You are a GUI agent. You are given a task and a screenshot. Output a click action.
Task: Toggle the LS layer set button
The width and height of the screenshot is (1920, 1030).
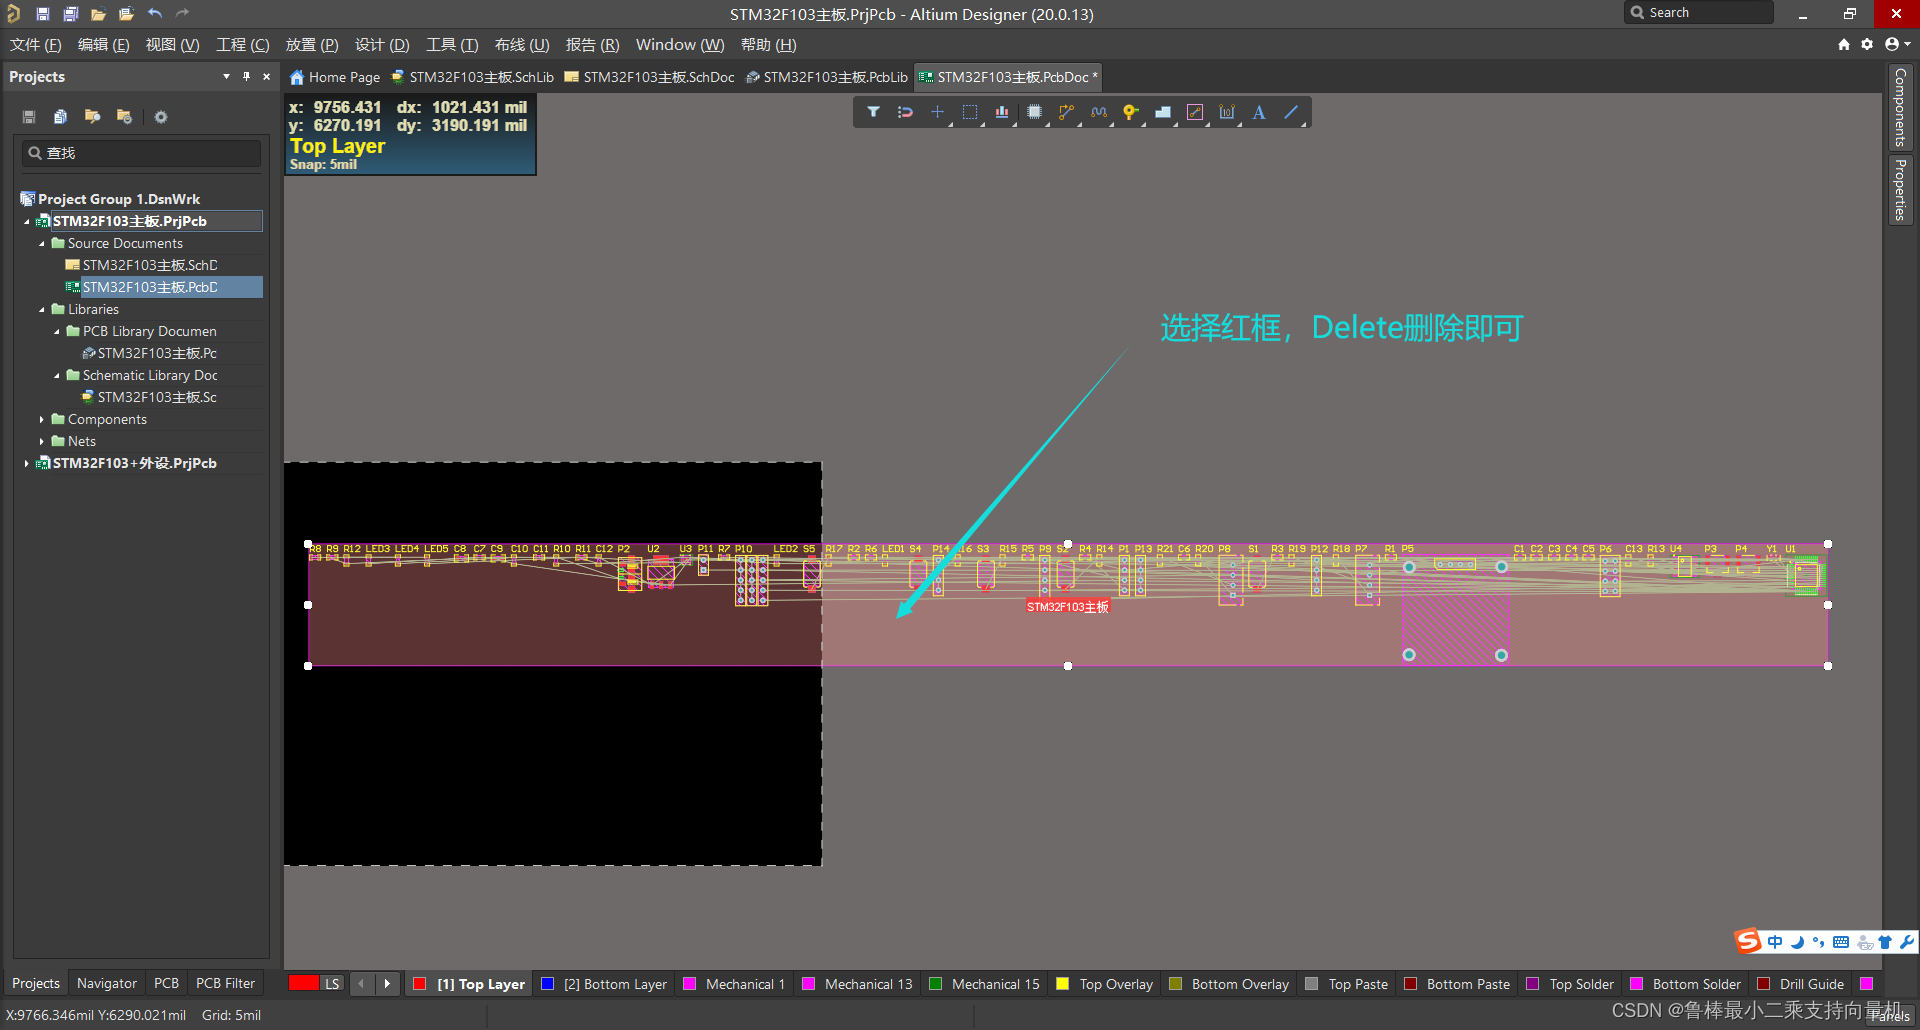(x=332, y=984)
